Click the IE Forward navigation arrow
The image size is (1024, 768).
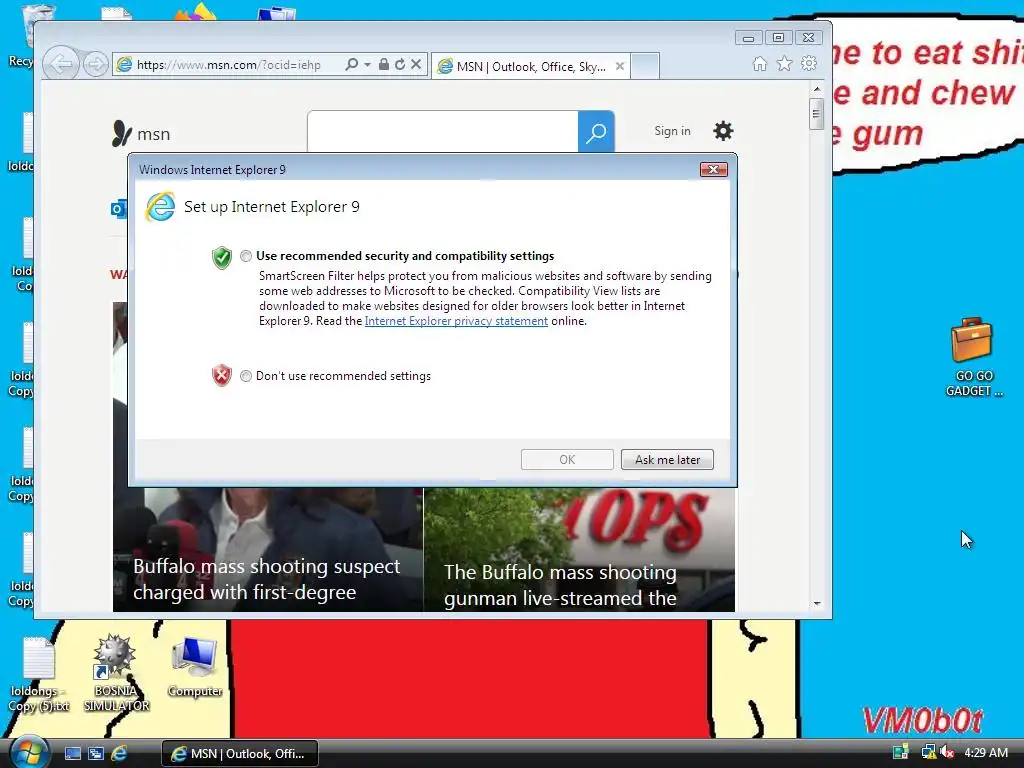(96, 64)
